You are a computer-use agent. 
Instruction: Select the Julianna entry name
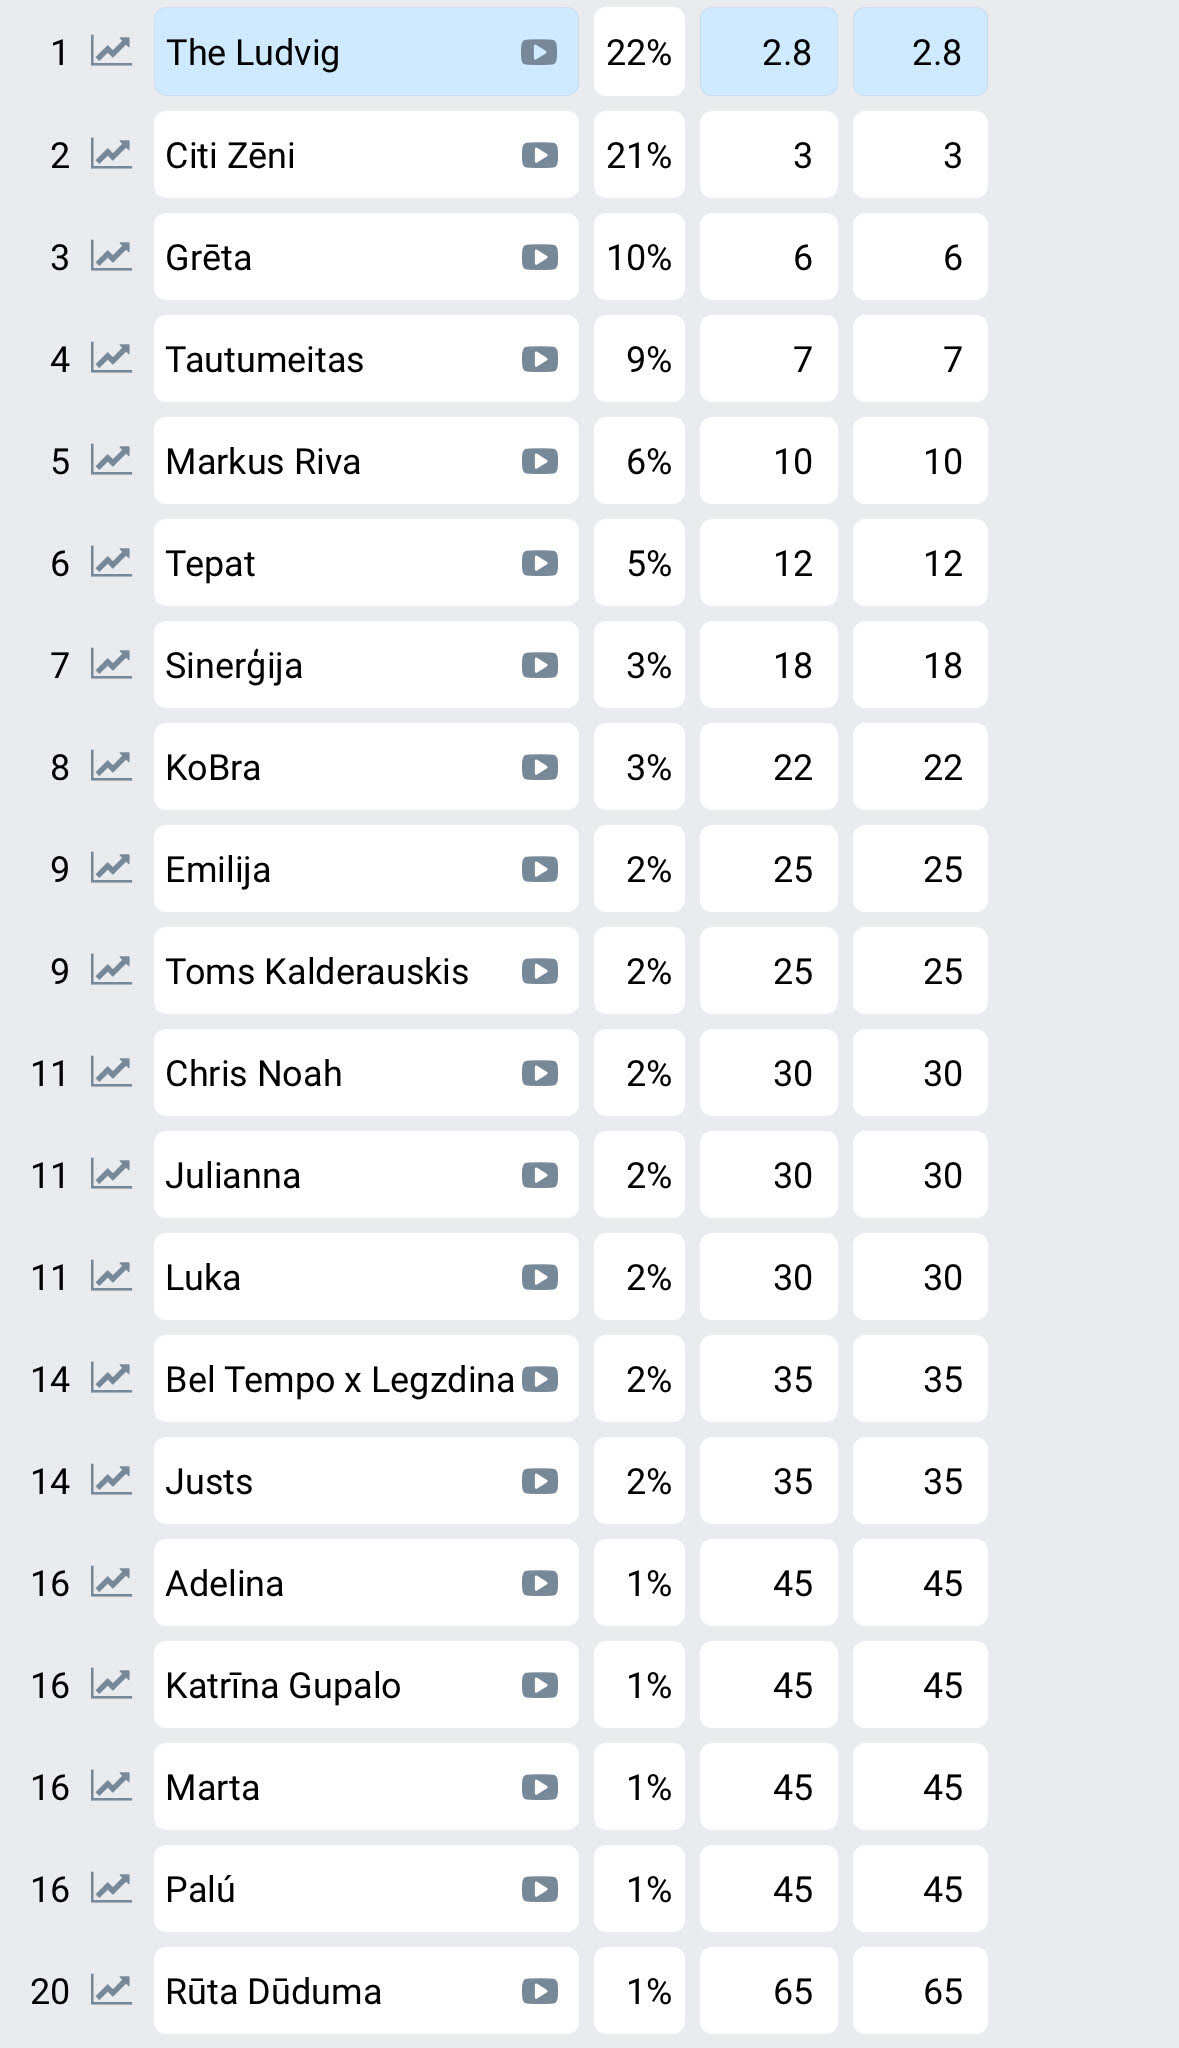click(233, 1175)
